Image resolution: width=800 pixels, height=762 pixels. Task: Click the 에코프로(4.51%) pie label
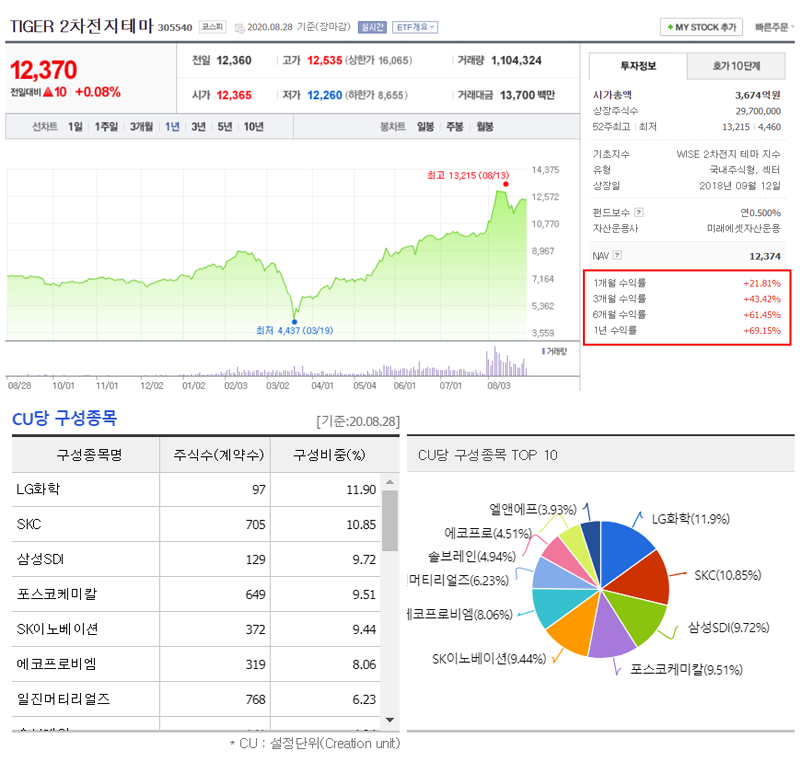[488, 533]
